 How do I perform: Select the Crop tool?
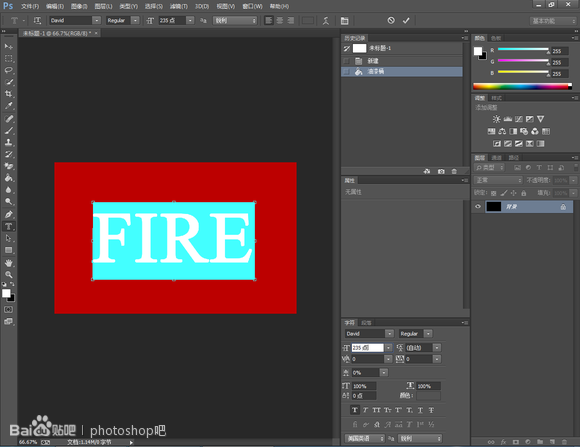point(9,94)
